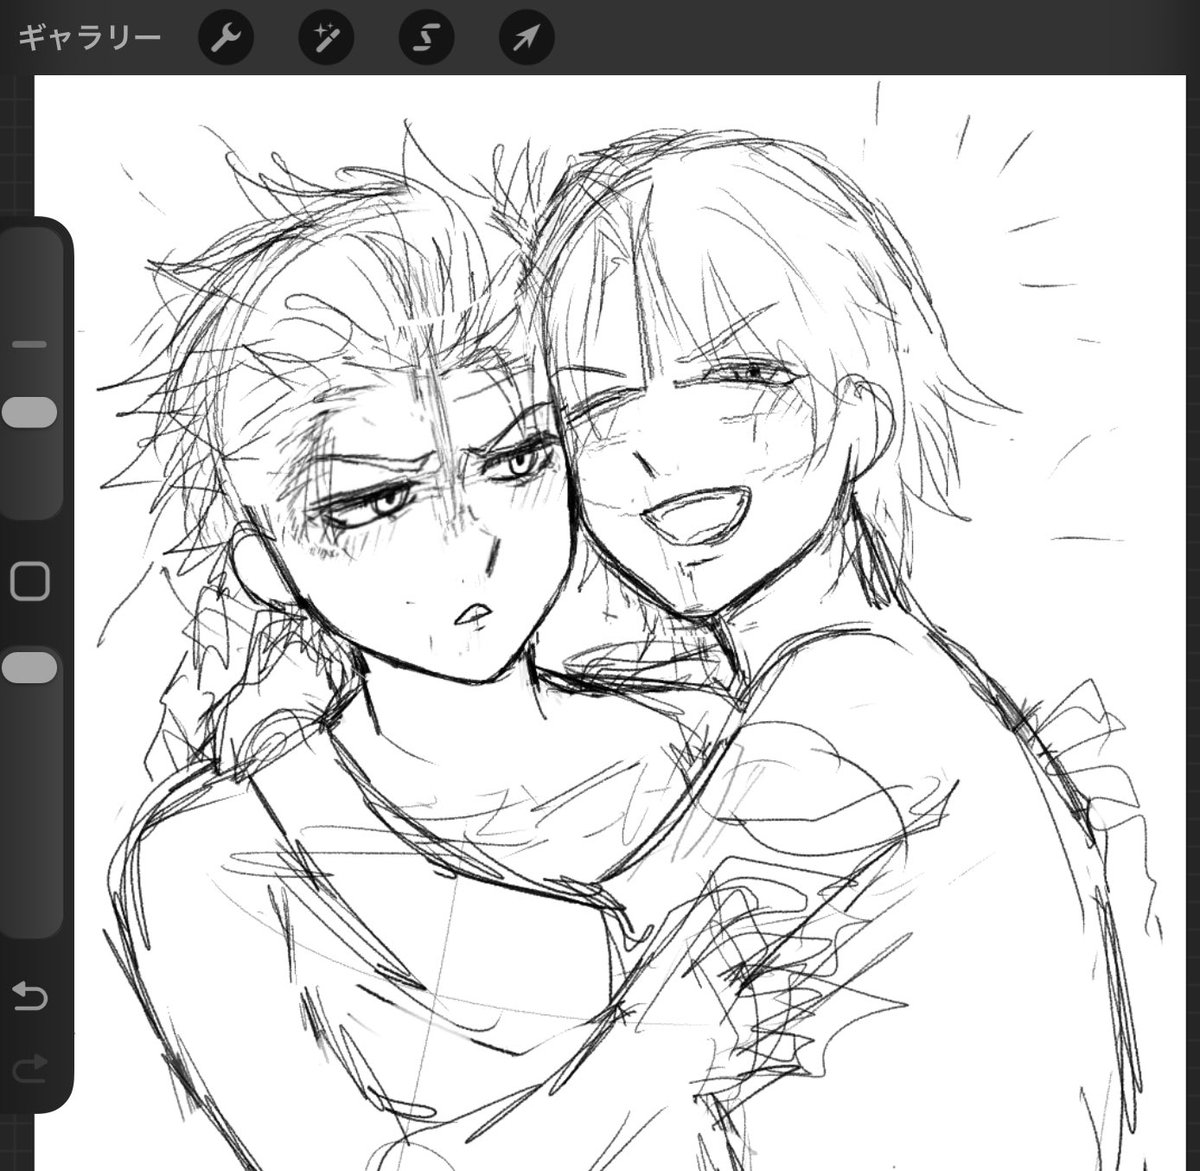This screenshot has height=1171, width=1200.
Task: Tap the square modify button in sidebar
Action: point(29,581)
